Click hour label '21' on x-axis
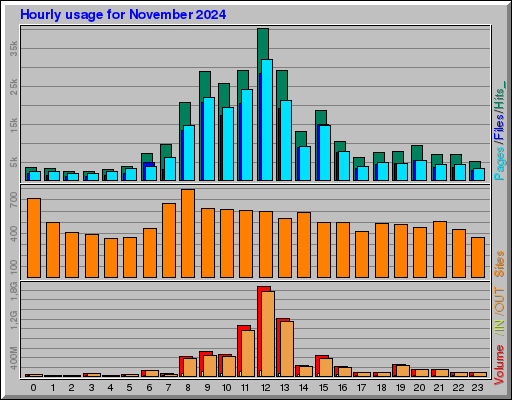This screenshot has width=512, height=400. click(x=439, y=388)
